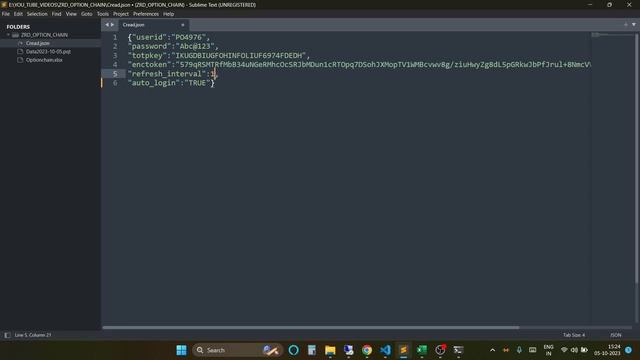Open Visual Studio Code from taskbar
640x360 pixels.
tap(385, 350)
